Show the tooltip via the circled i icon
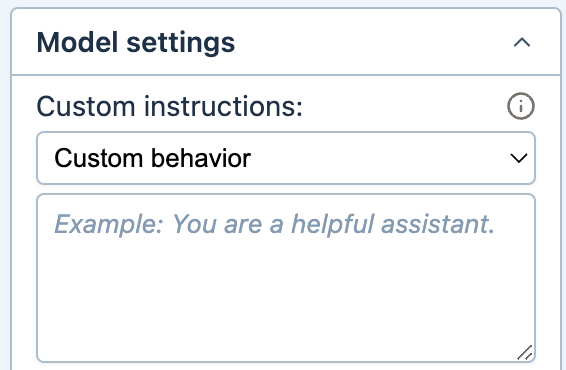 coord(521,106)
